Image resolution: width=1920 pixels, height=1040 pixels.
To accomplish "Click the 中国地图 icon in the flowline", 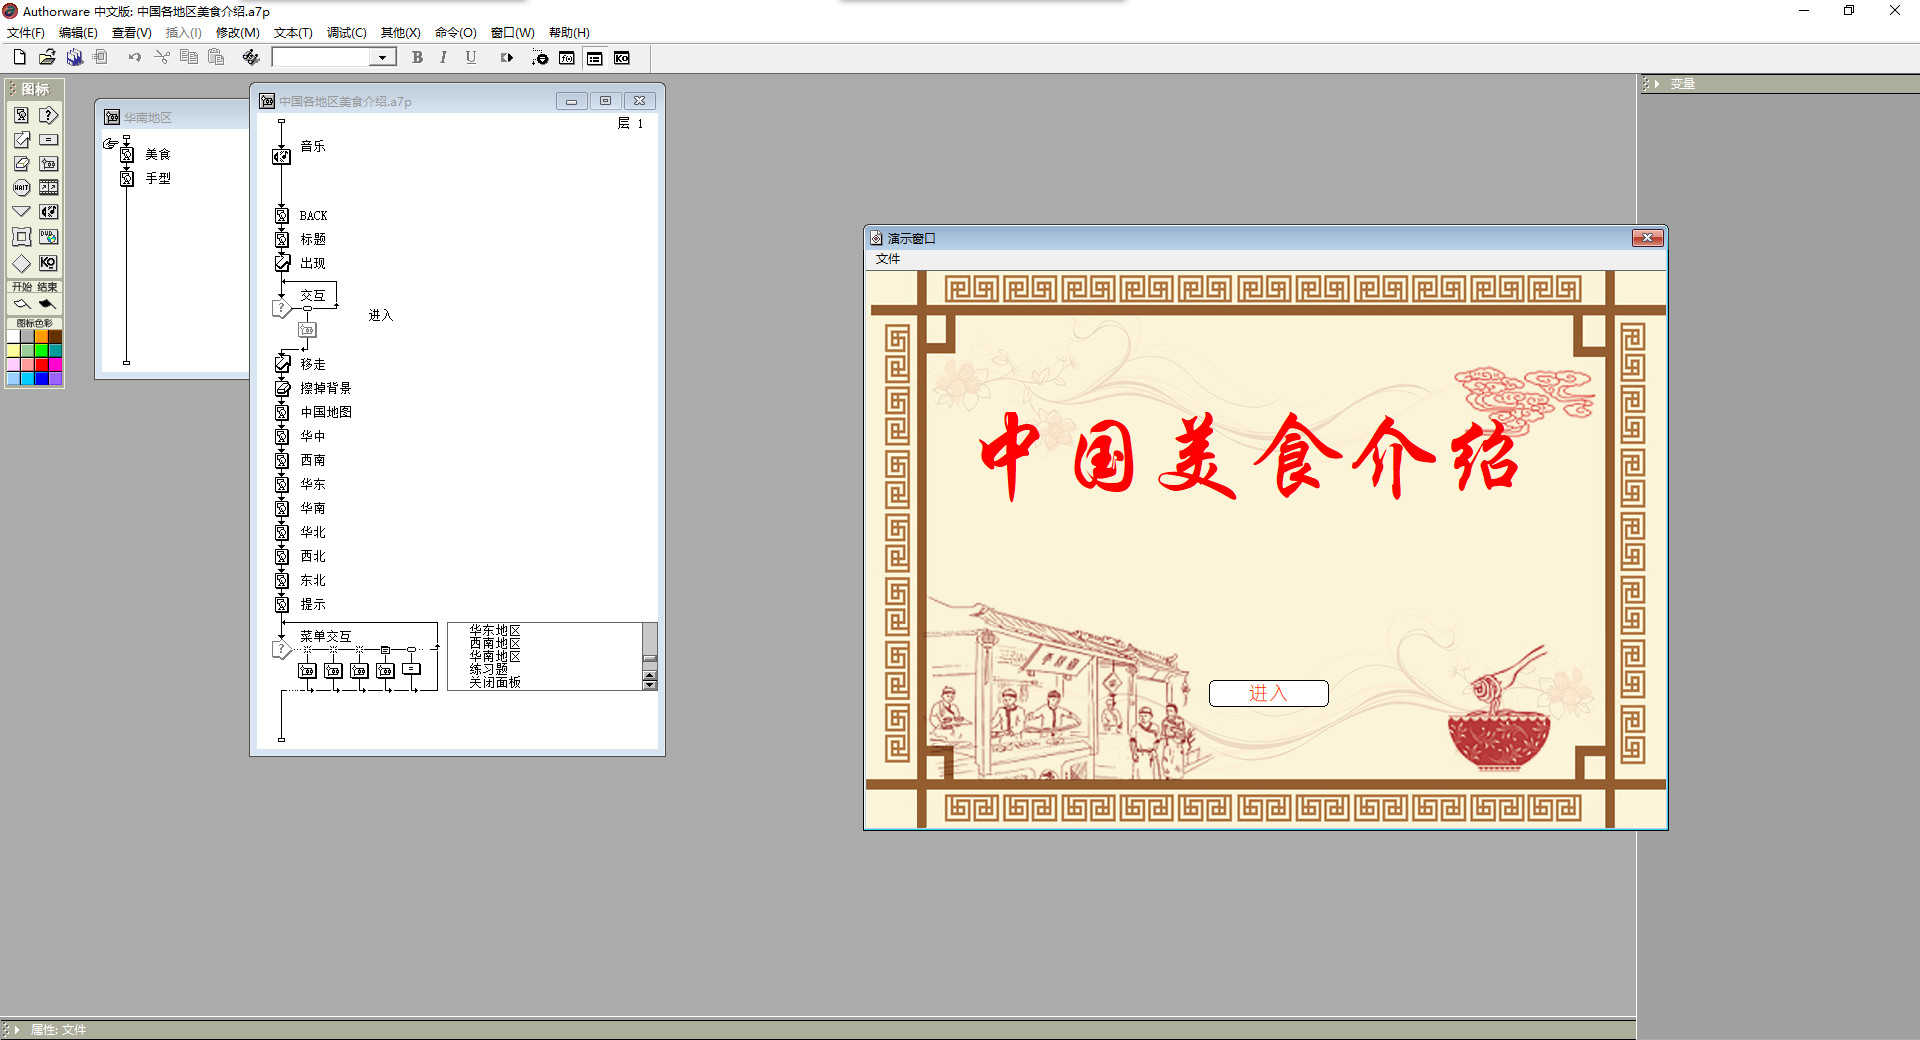I will 282,412.
